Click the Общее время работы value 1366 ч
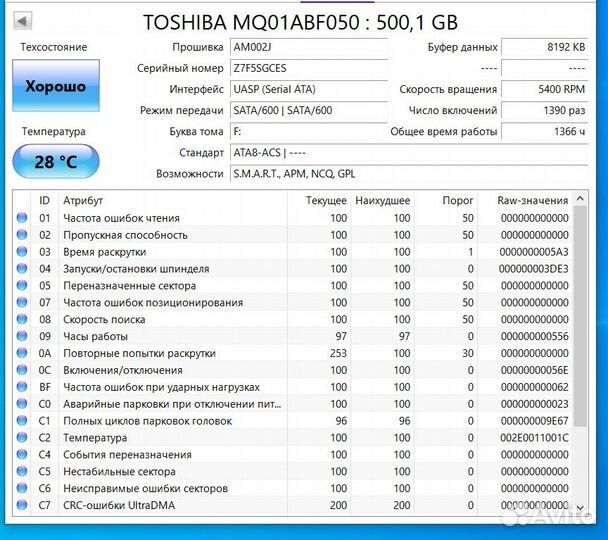Viewport: 608px width, 540px height. pos(545,132)
